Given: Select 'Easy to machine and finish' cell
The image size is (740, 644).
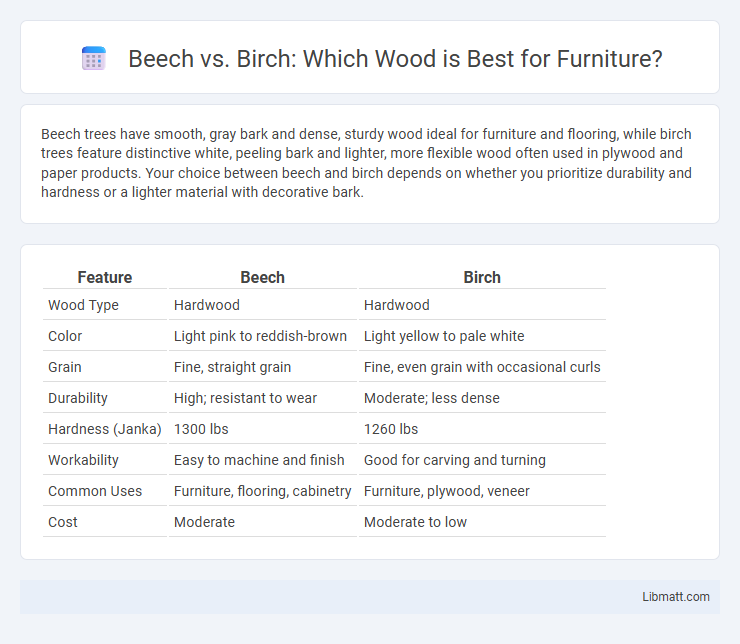Looking at the screenshot, I should (x=259, y=460).
